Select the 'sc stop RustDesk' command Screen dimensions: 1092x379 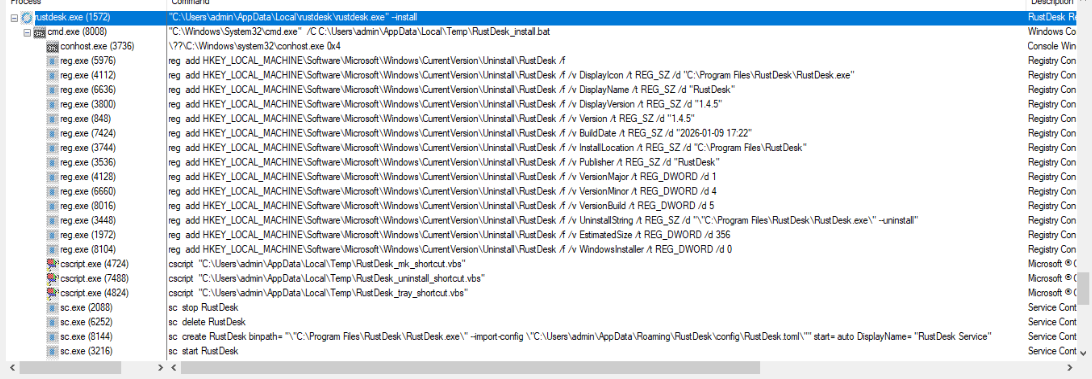point(203,307)
